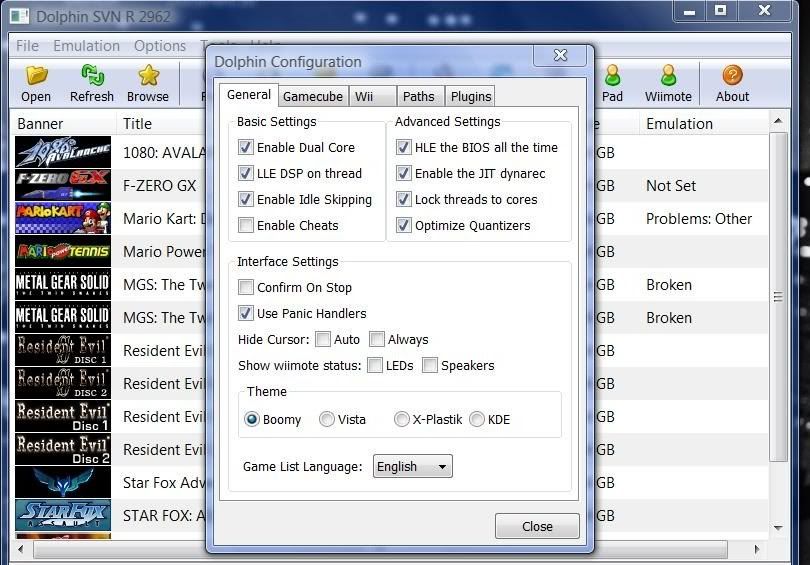
Task: Click the Open folder toolbar icon
Action: tap(36, 77)
